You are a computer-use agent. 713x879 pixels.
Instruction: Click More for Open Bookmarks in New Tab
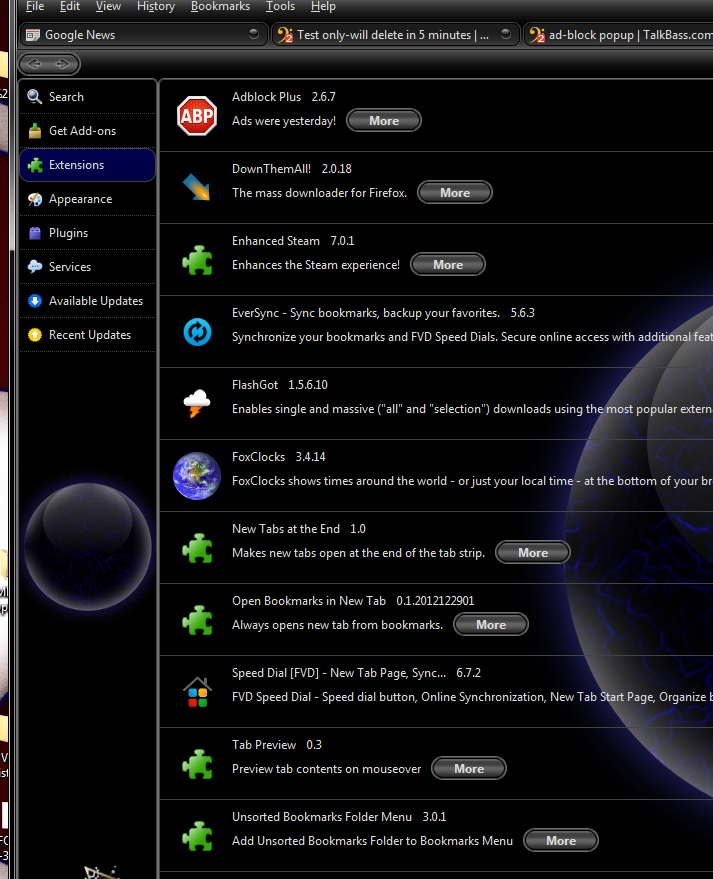[x=490, y=624]
